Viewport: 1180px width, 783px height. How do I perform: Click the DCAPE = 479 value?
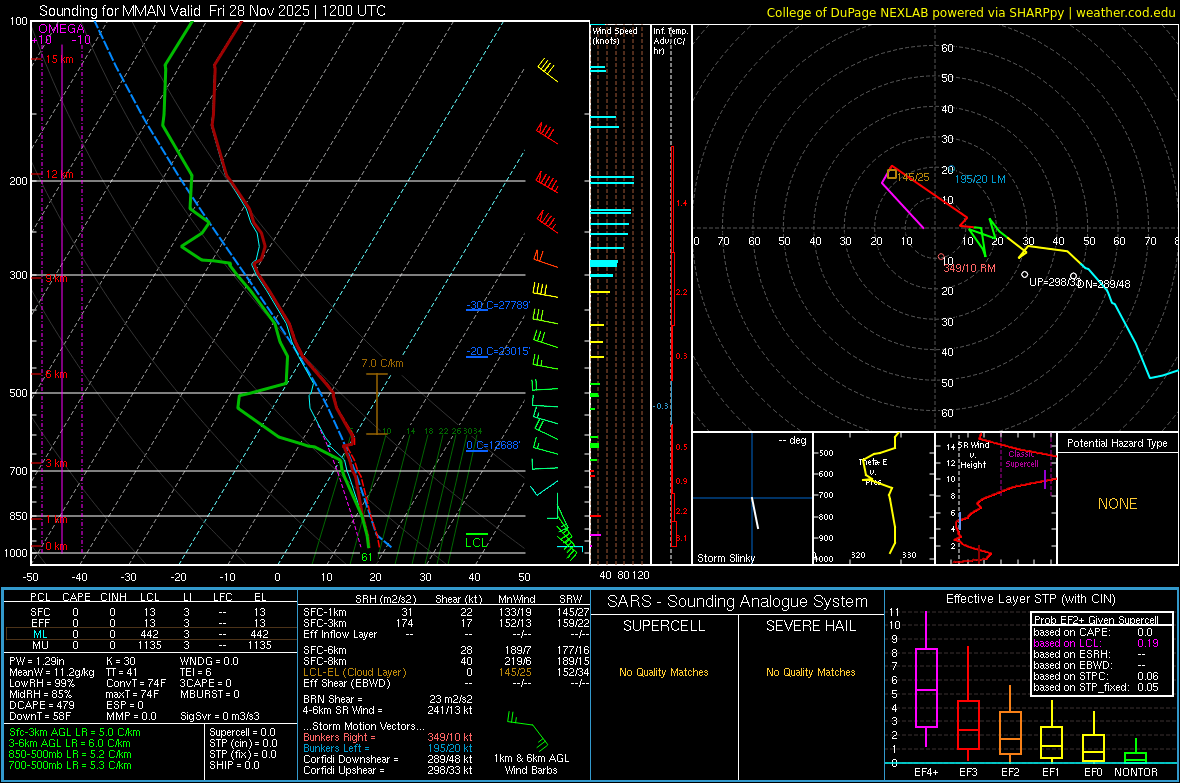click(x=42, y=705)
